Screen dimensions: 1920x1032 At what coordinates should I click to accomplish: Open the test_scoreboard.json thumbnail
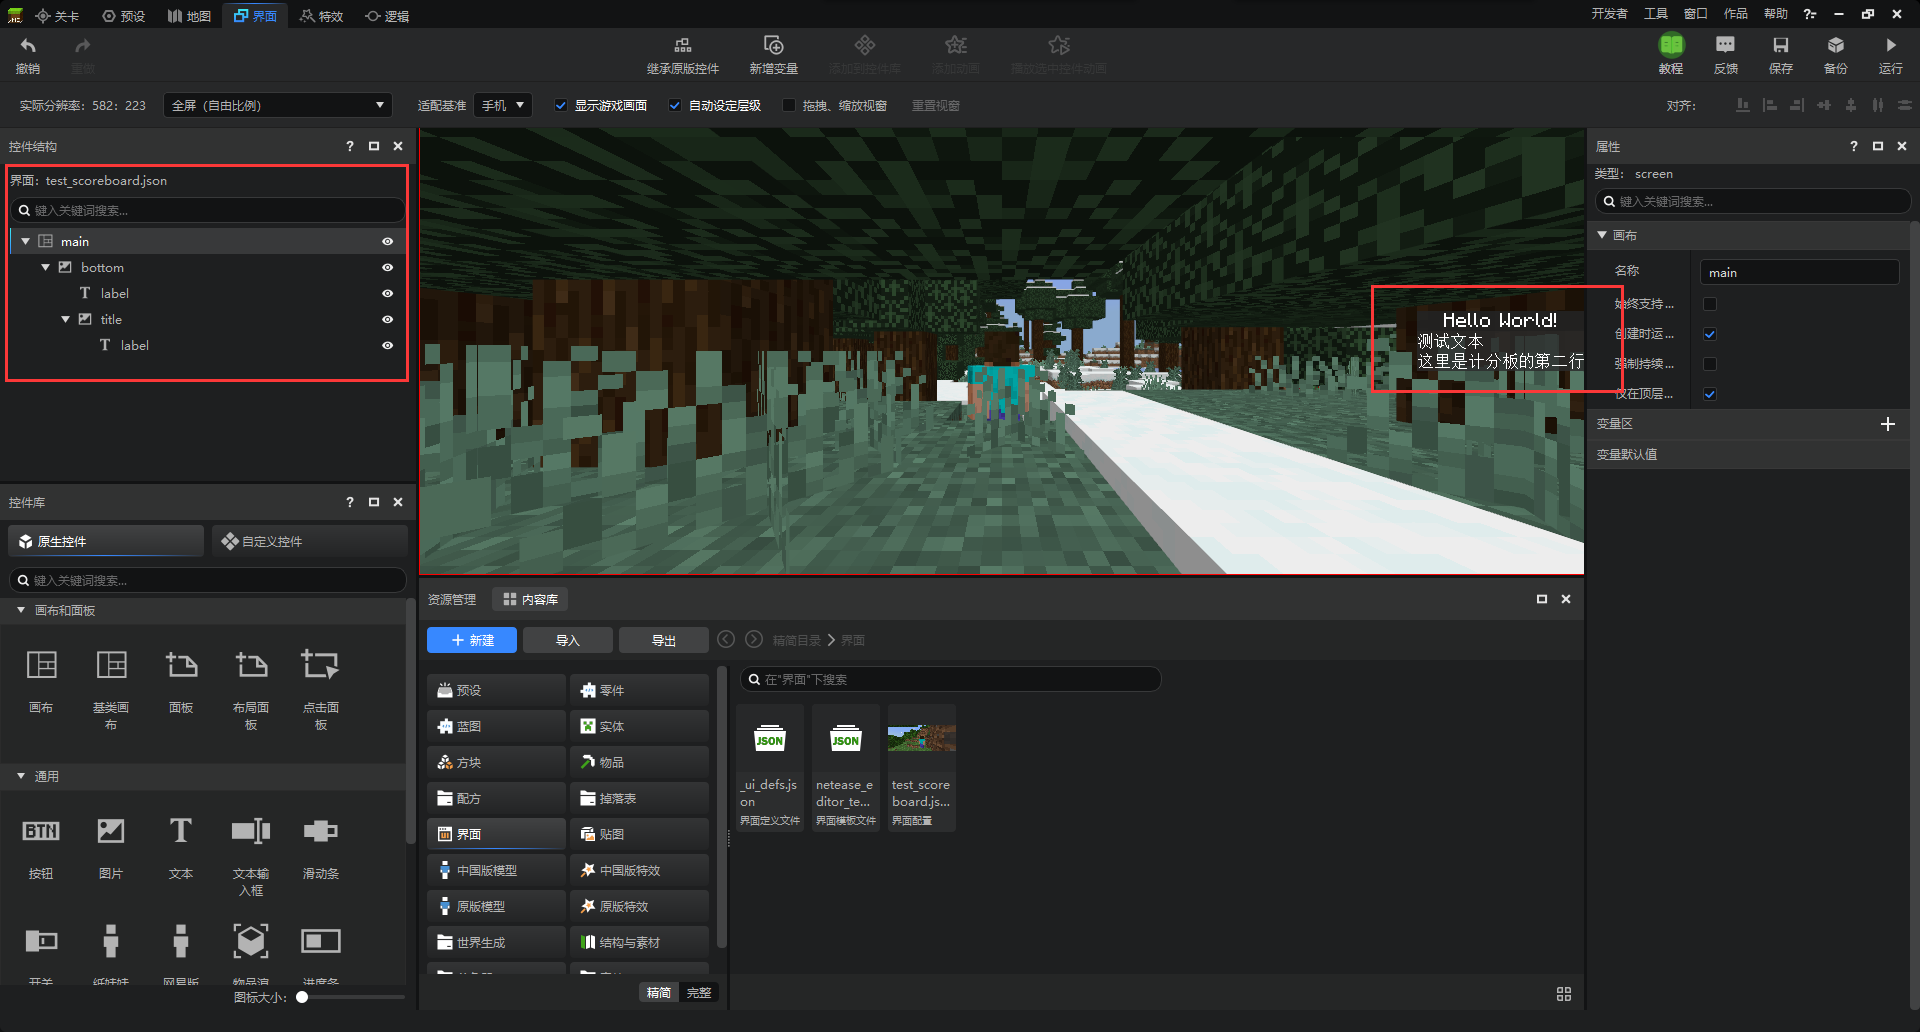pyautogui.click(x=921, y=739)
